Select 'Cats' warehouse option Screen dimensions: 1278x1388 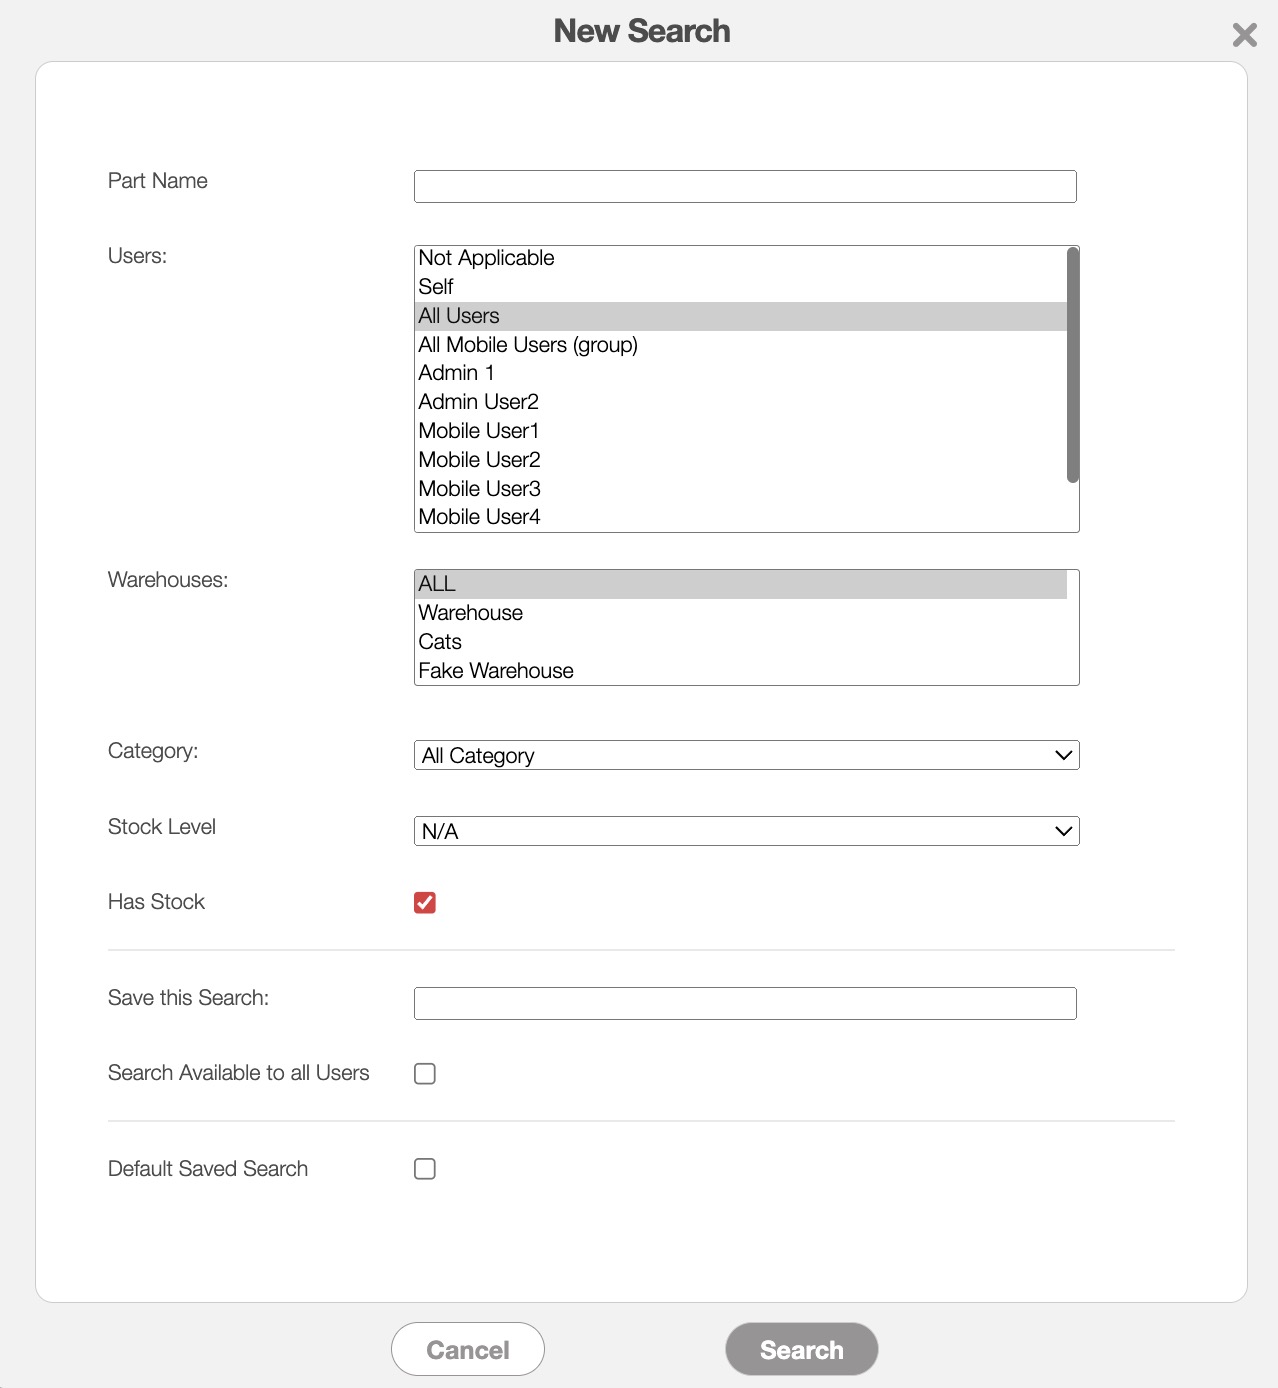point(440,642)
